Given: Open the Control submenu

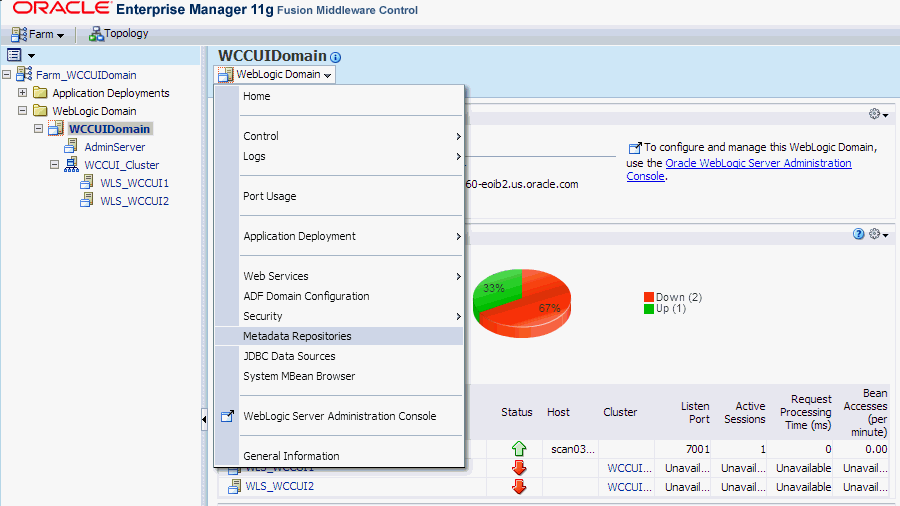Looking at the screenshot, I should pos(339,137).
